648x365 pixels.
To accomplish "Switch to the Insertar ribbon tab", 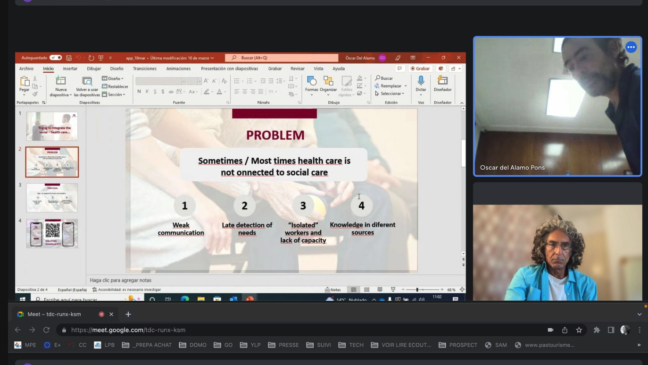I will pyautogui.click(x=70, y=69).
